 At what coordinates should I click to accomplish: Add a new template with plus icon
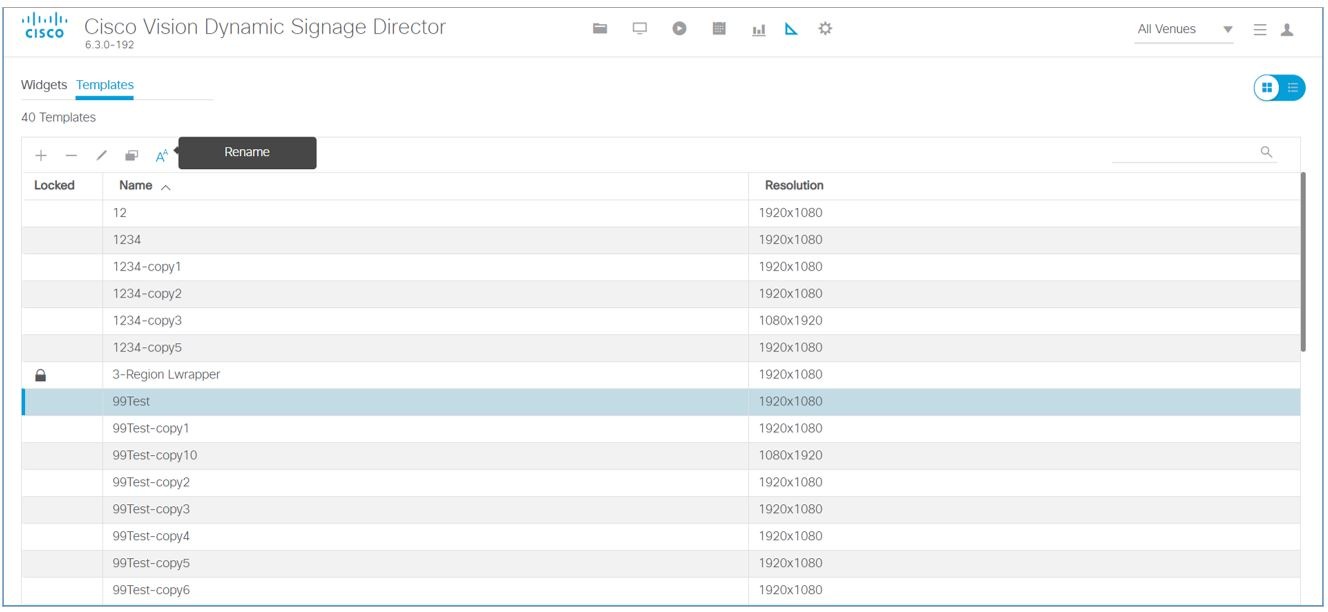pos(41,155)
